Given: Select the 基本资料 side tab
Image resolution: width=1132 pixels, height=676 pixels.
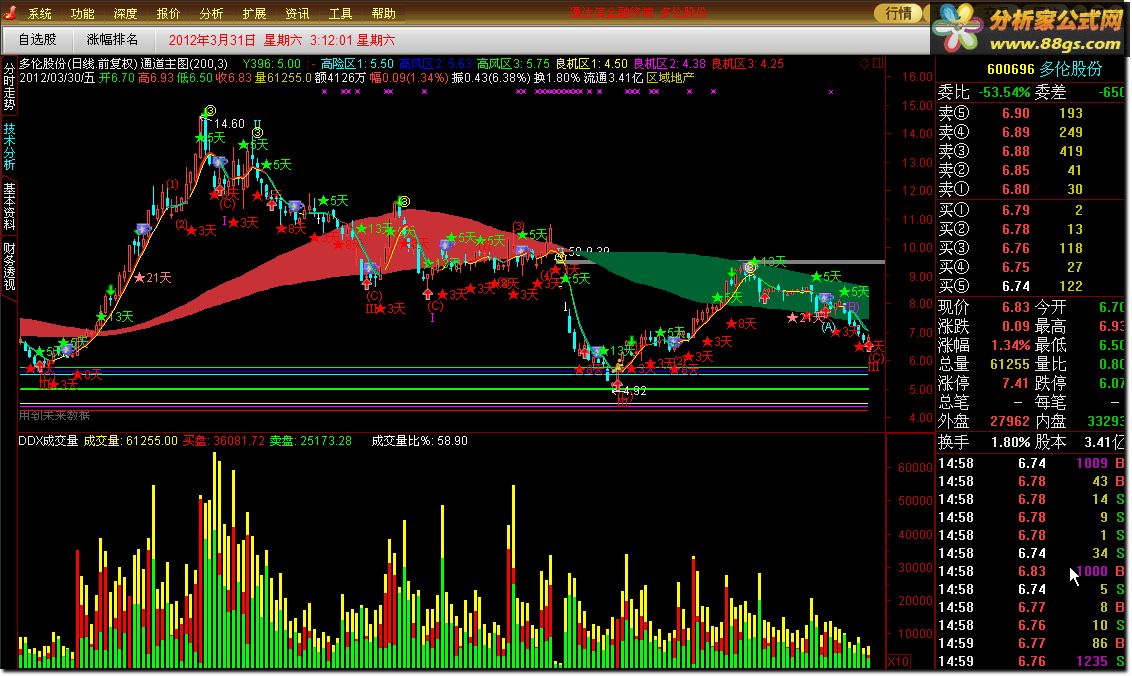Looking at the screenshot, I should [x=9, y=206].
